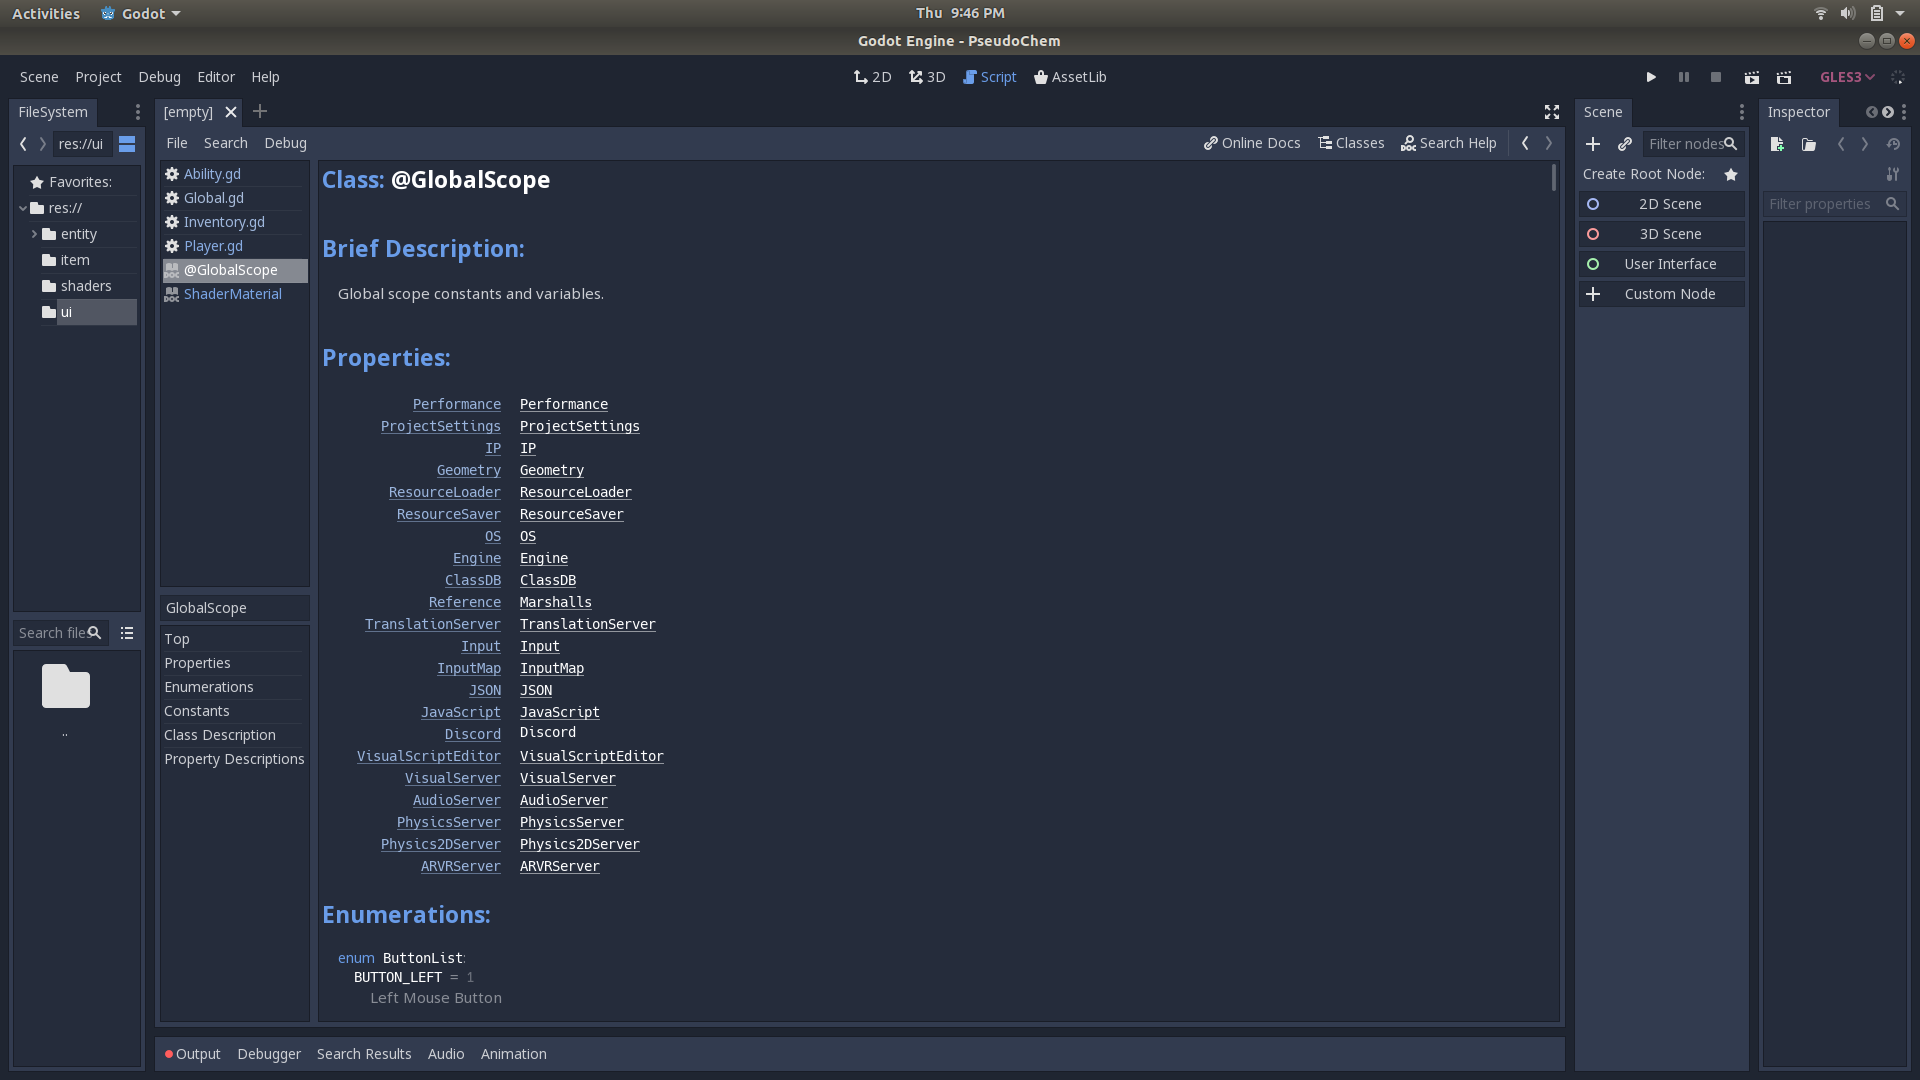The height and width of the screenshot is (1080, 1920).
Task: Collapse the res:// folder tree
Action: (22, 208)
